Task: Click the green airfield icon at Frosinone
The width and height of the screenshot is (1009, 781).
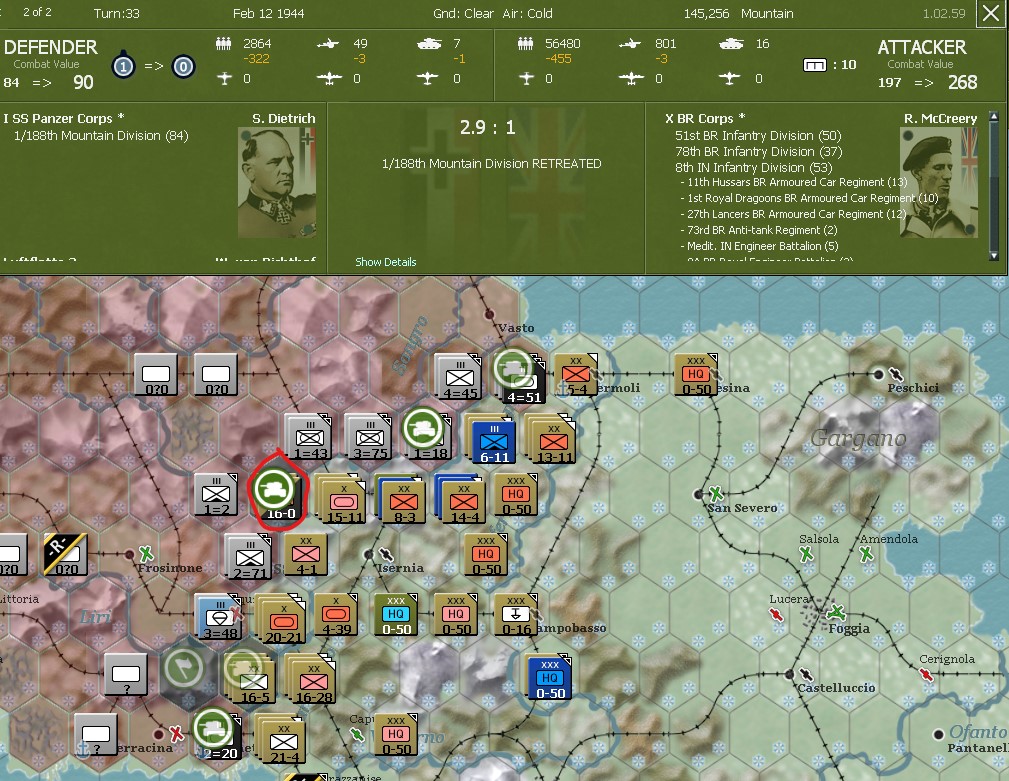Action: (x=146, y=553)
